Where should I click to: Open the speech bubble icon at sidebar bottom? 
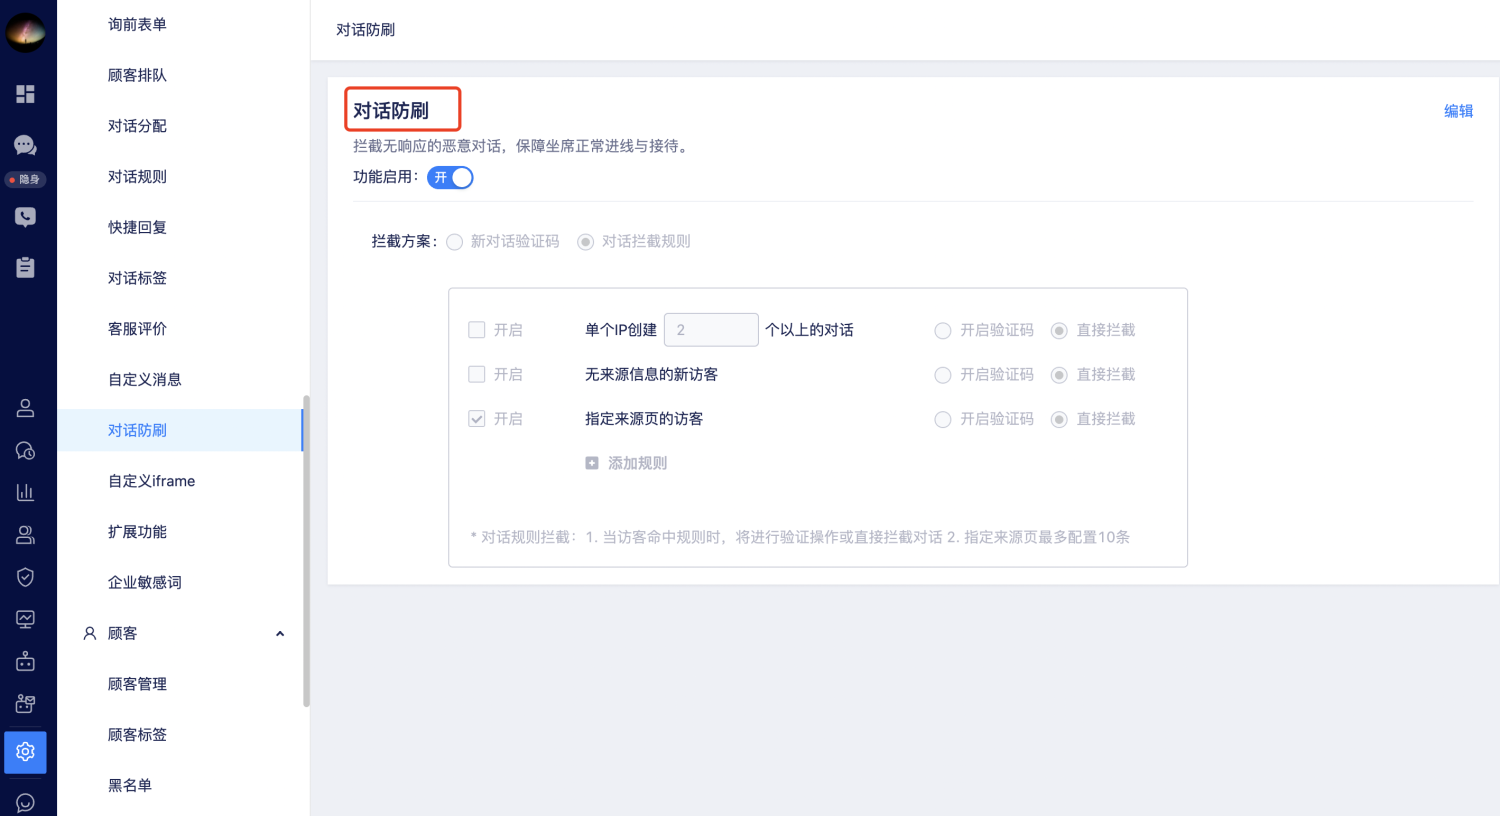26,803
